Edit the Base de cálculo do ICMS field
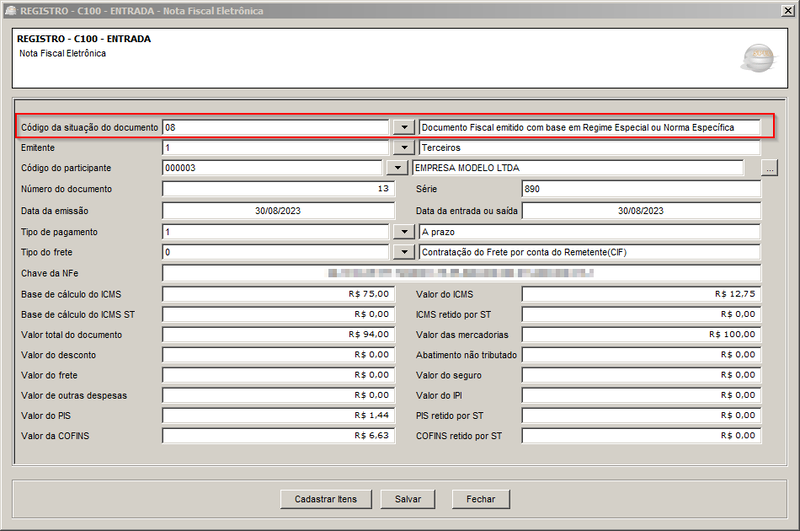 (x=278, y=294)
